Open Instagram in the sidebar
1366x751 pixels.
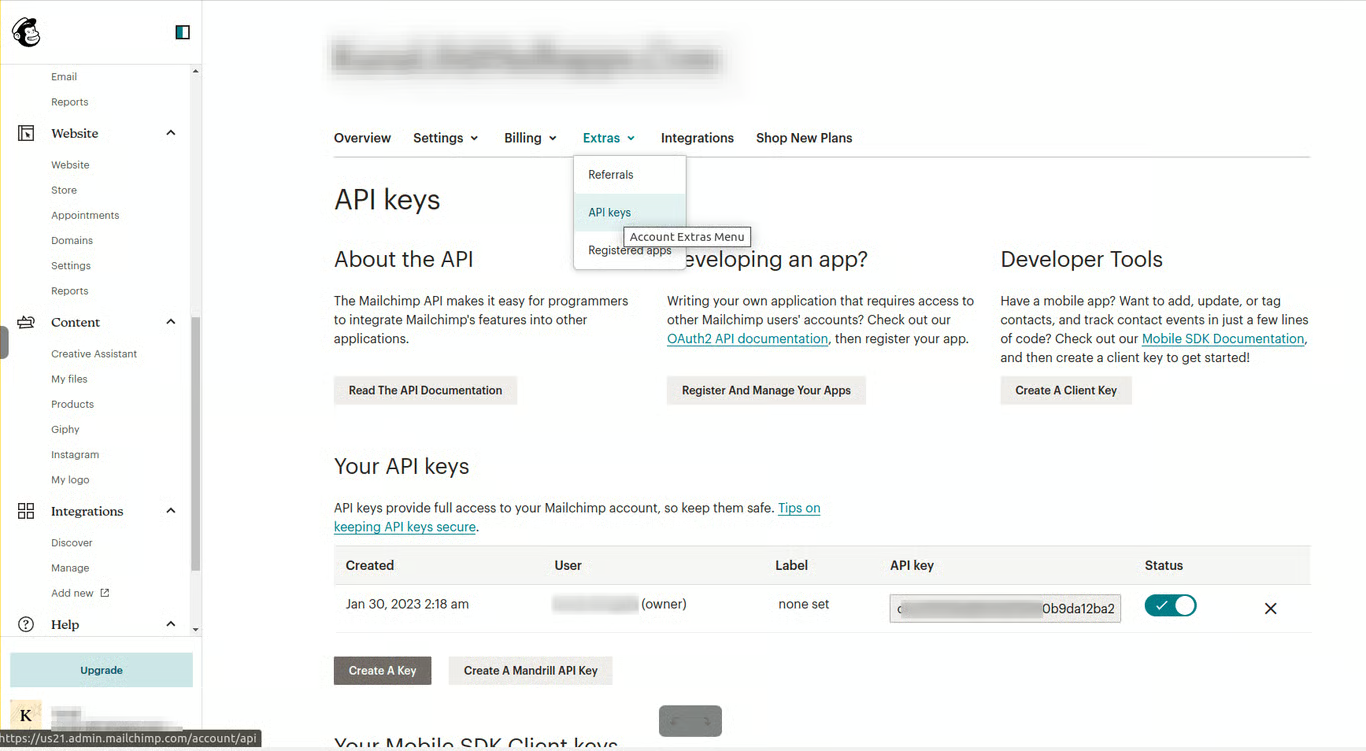tap(75, 454)
